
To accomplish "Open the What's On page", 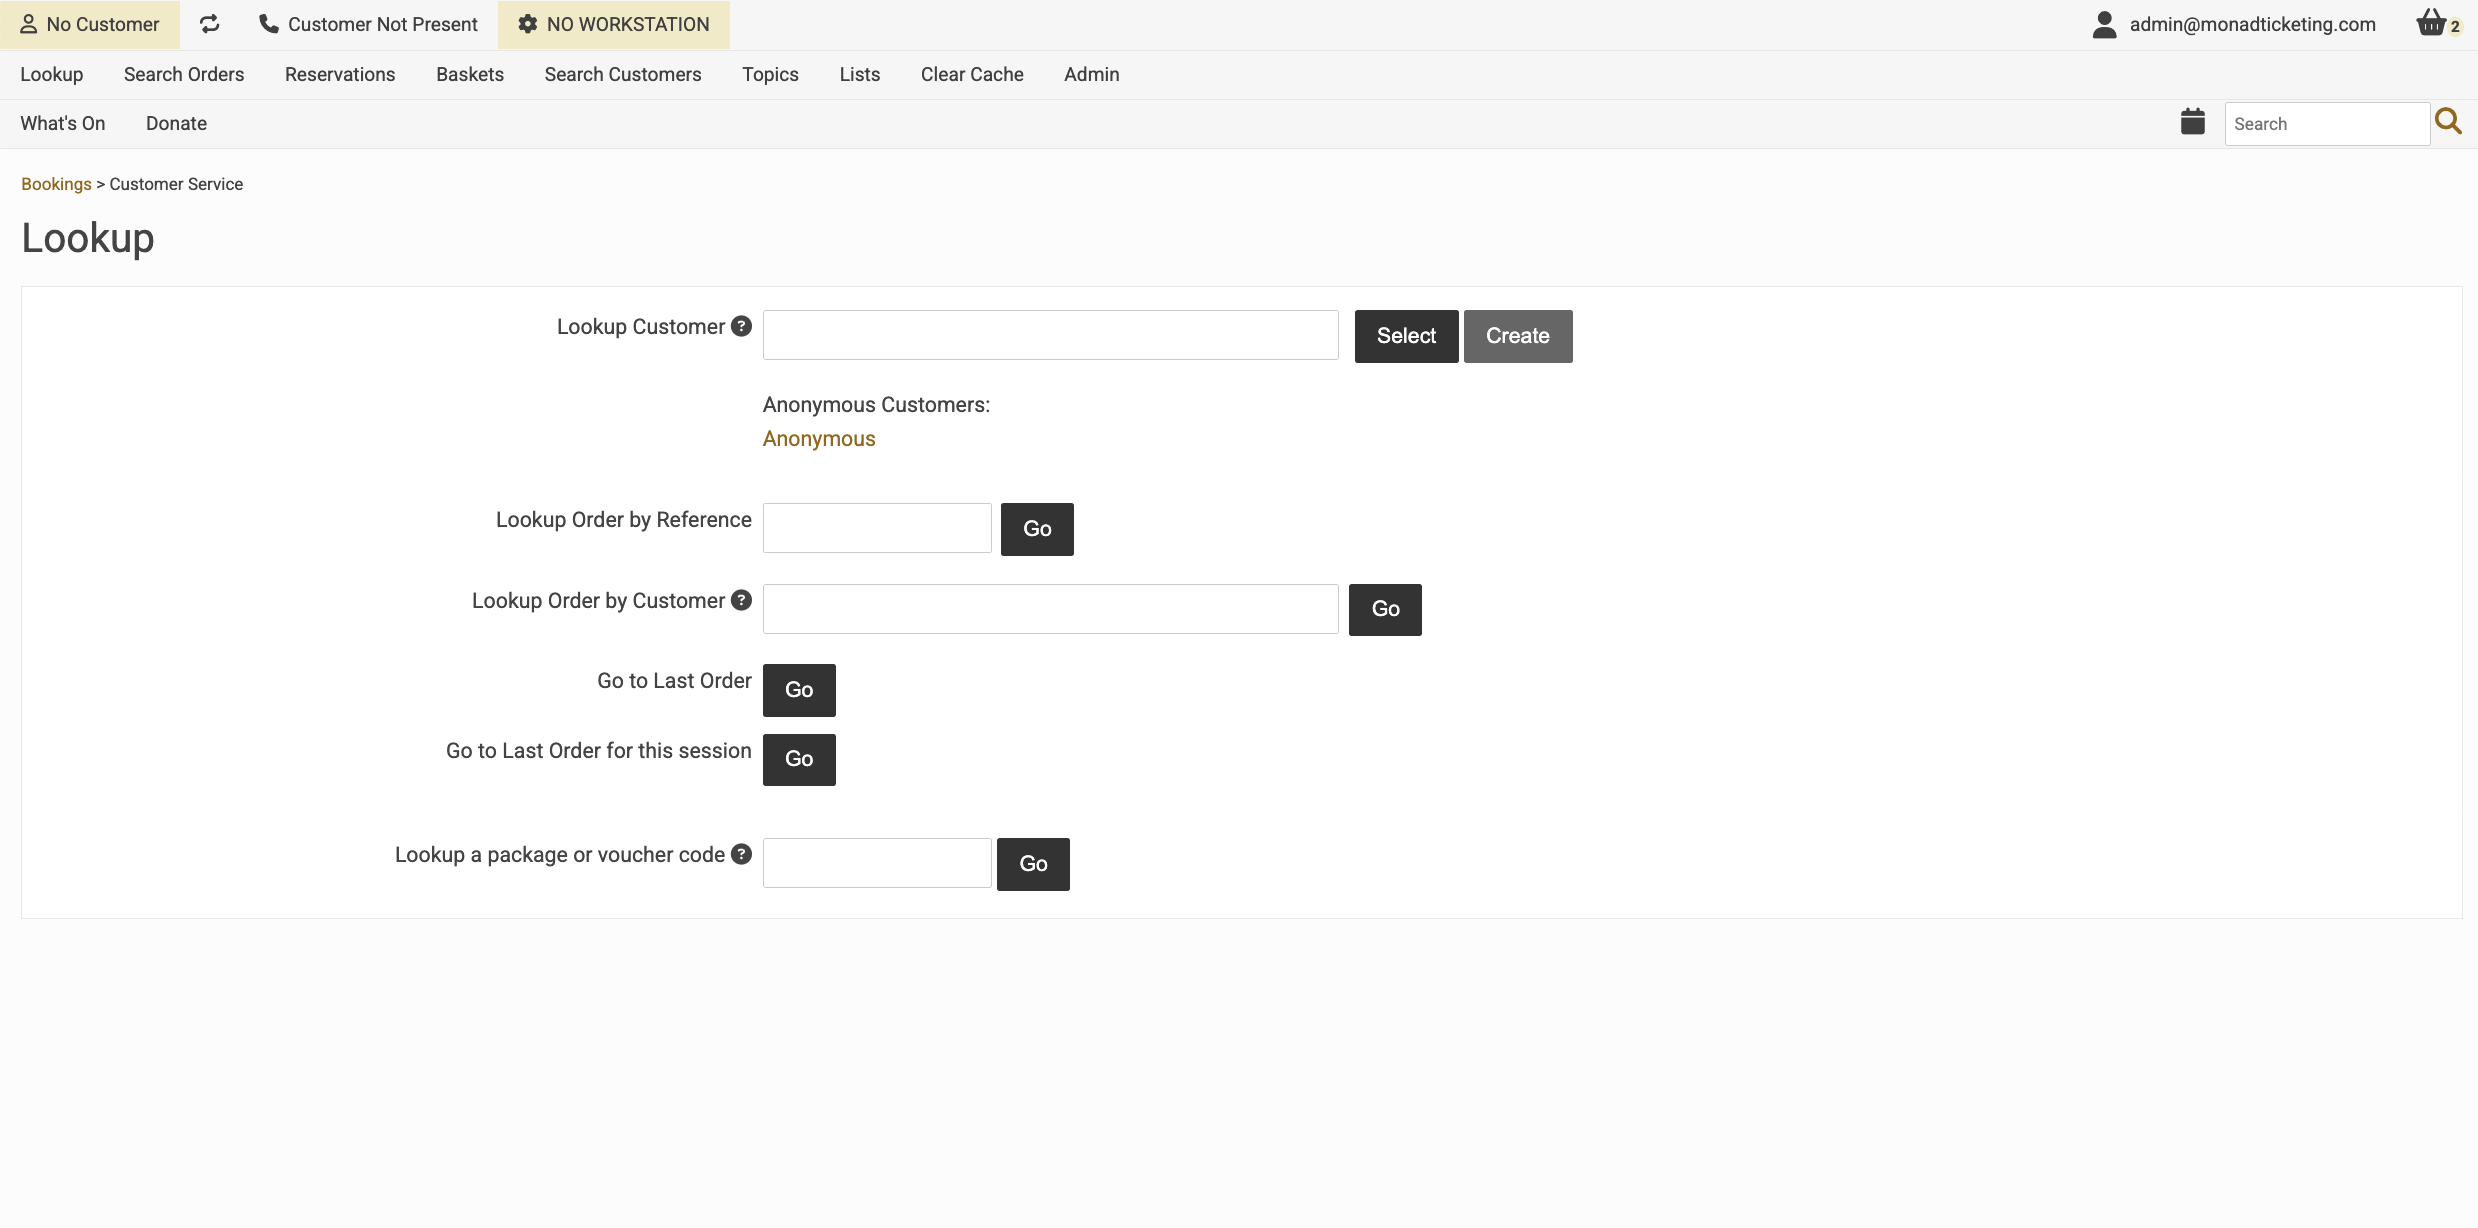I will (x=62, y=122).
